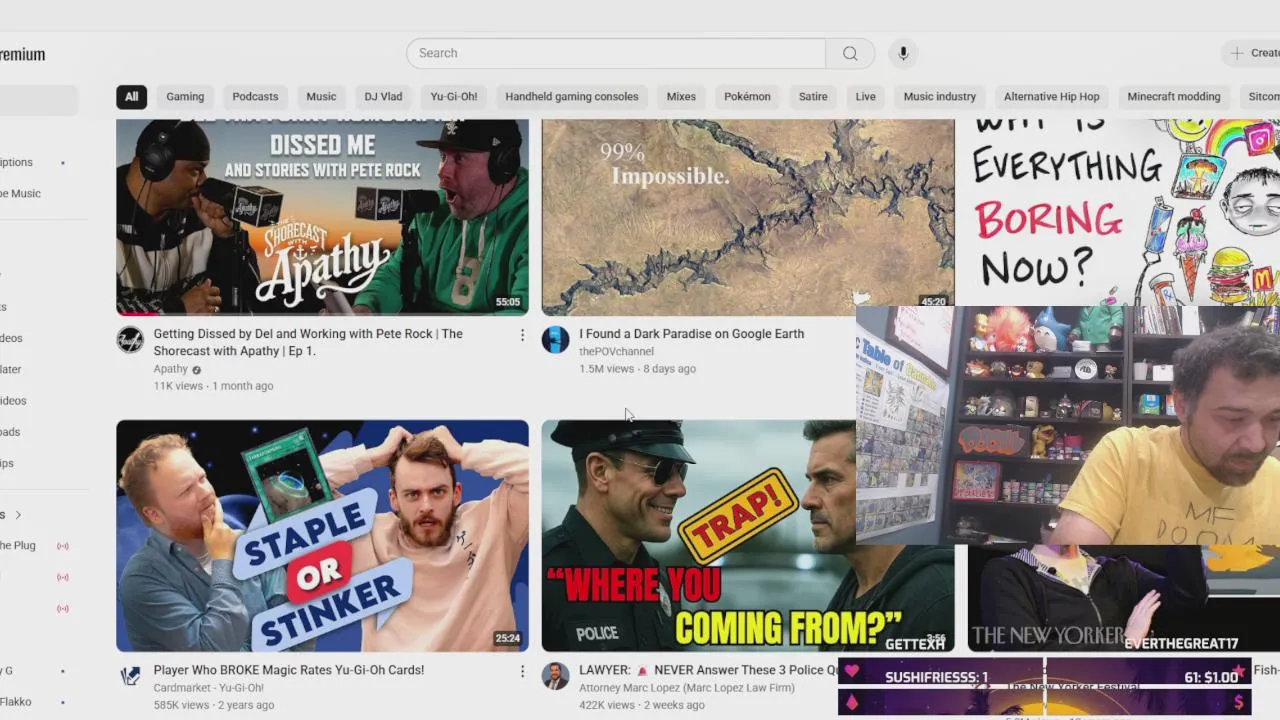The height and width of the screenshot is (720, 1280).
Task: Open the Getting Dissed by Del video title
Action: [x=308, y=342]
